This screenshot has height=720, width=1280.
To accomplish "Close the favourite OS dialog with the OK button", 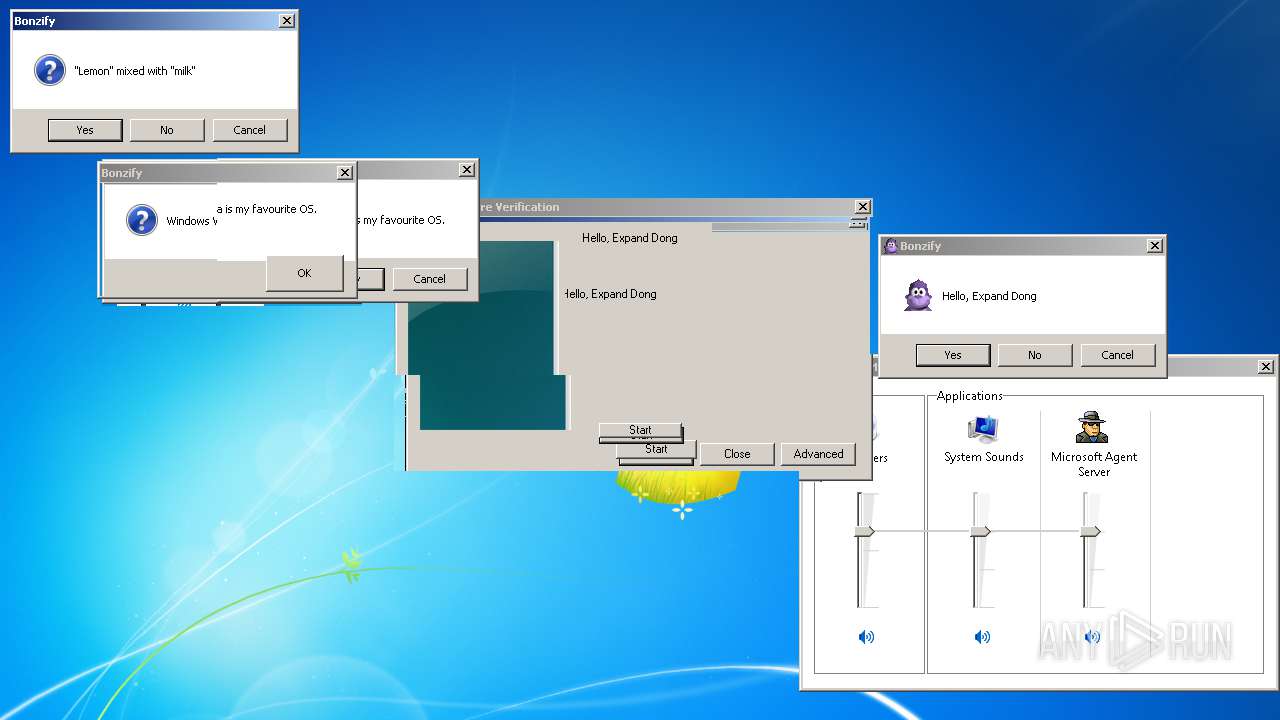I will [x=304, y=273].
